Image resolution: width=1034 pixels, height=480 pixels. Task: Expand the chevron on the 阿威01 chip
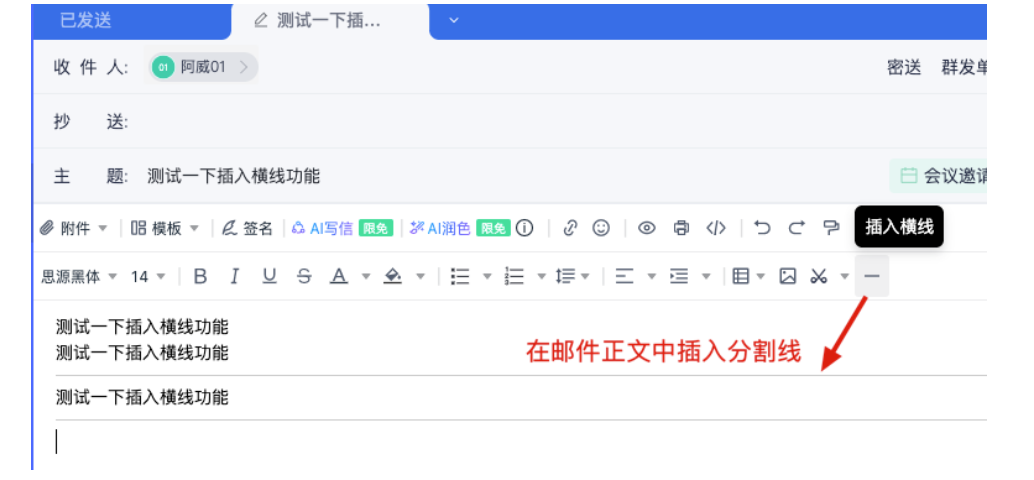pyautogui.click(x=243, y=67)
